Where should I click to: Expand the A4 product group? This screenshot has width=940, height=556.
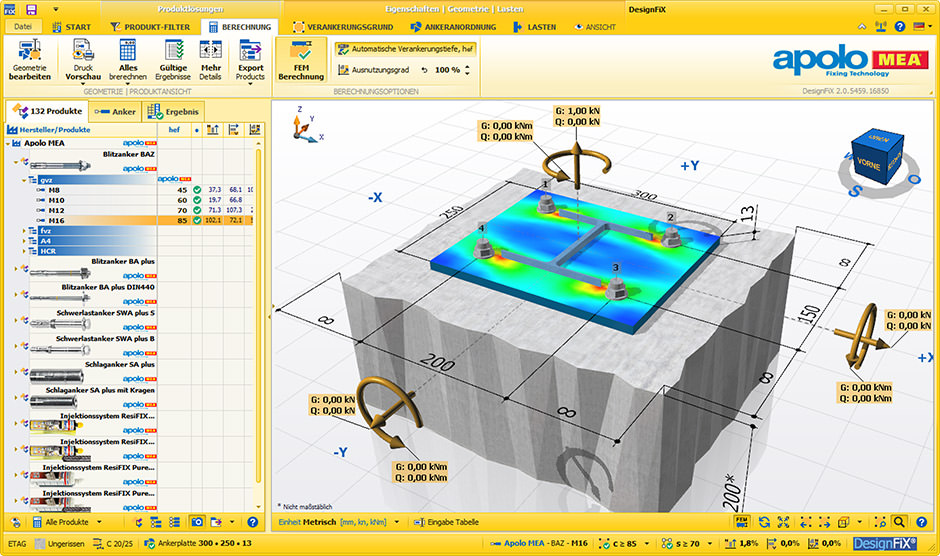25,241
